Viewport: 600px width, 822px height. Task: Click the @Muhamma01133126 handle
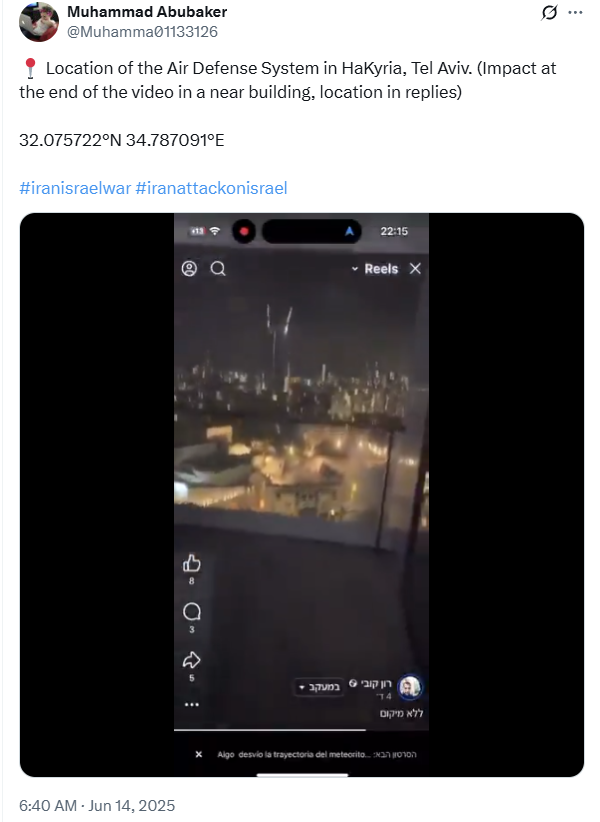pos(143,32)
